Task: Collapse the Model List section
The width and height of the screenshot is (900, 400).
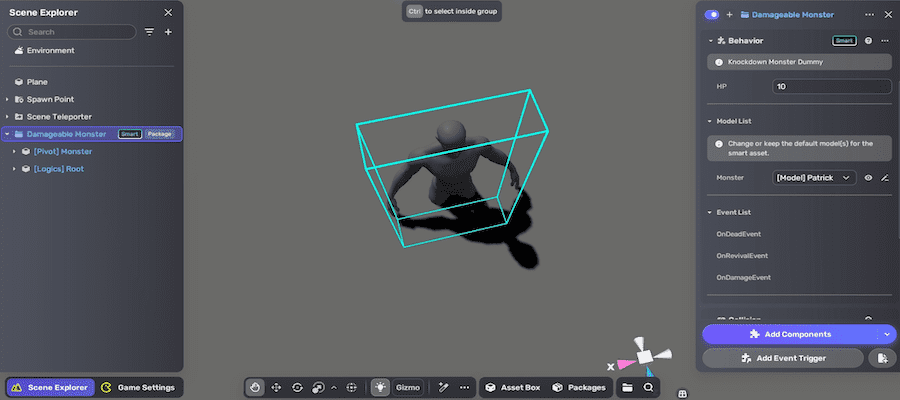Action: (x=710, y=121)
